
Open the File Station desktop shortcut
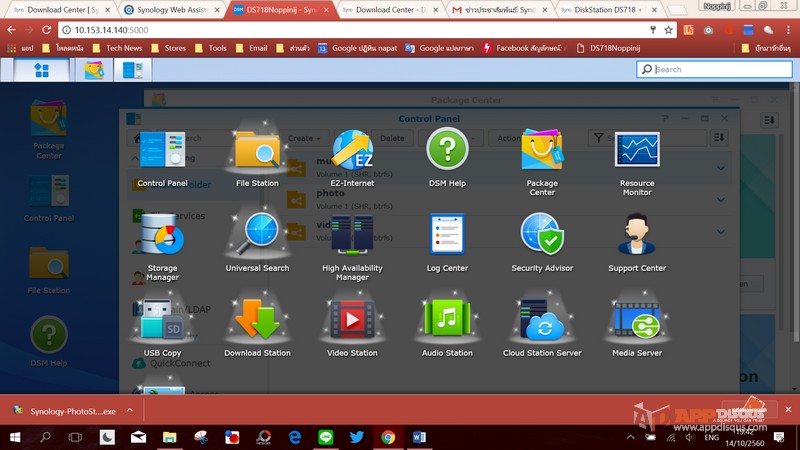point(48,270)
